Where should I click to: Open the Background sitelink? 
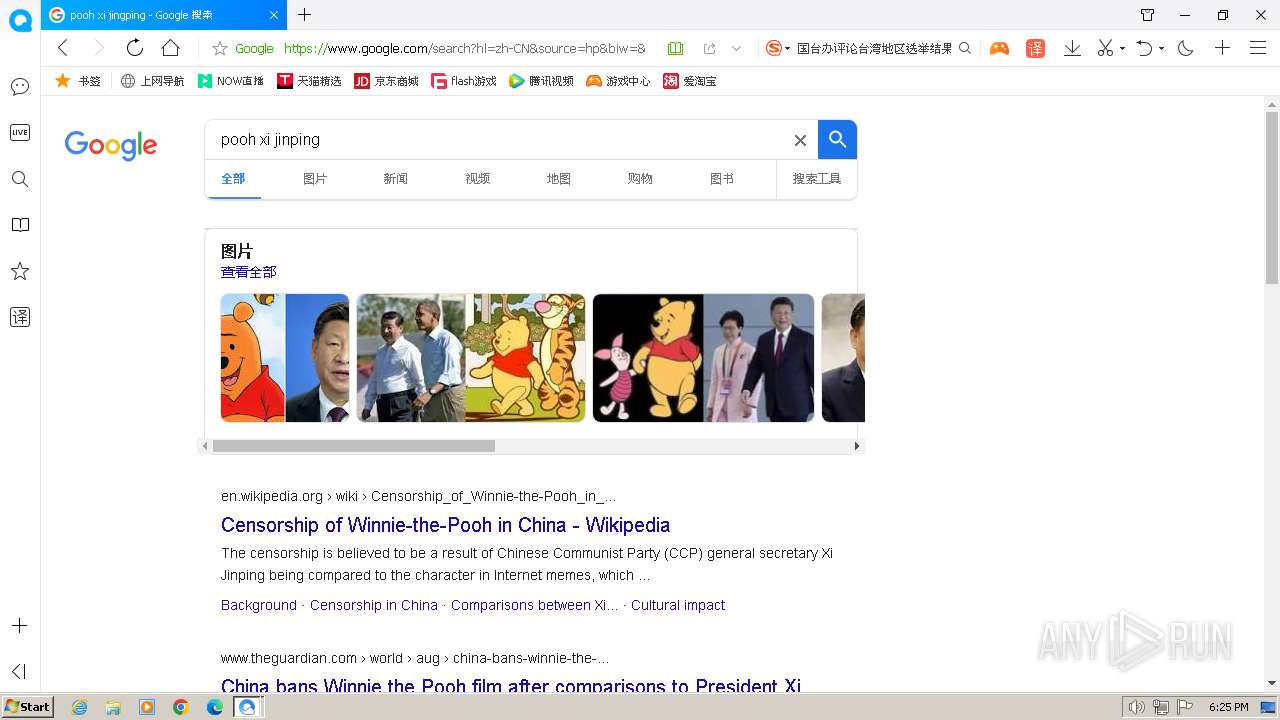click(259, 605)
